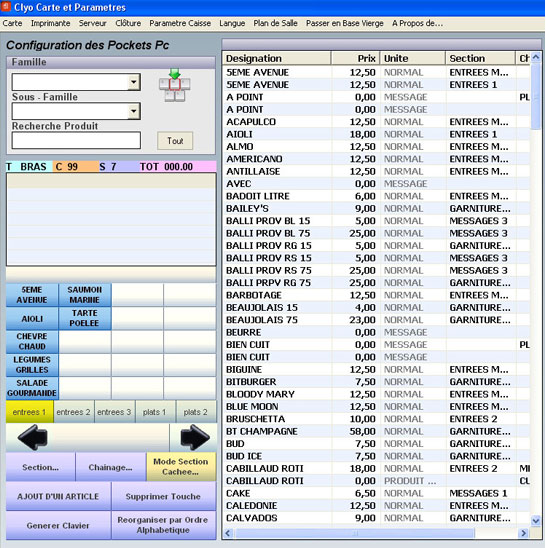Open the Plan de Salle menu
Image resolution: width=546 pixels, height=548 pixels.
275,23
